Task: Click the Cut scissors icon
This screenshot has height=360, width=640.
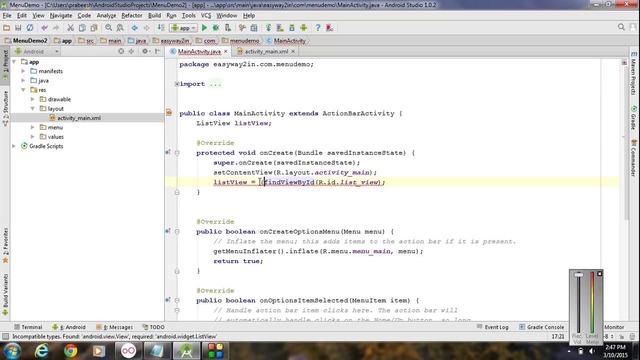Action: (x=71, y=28)
